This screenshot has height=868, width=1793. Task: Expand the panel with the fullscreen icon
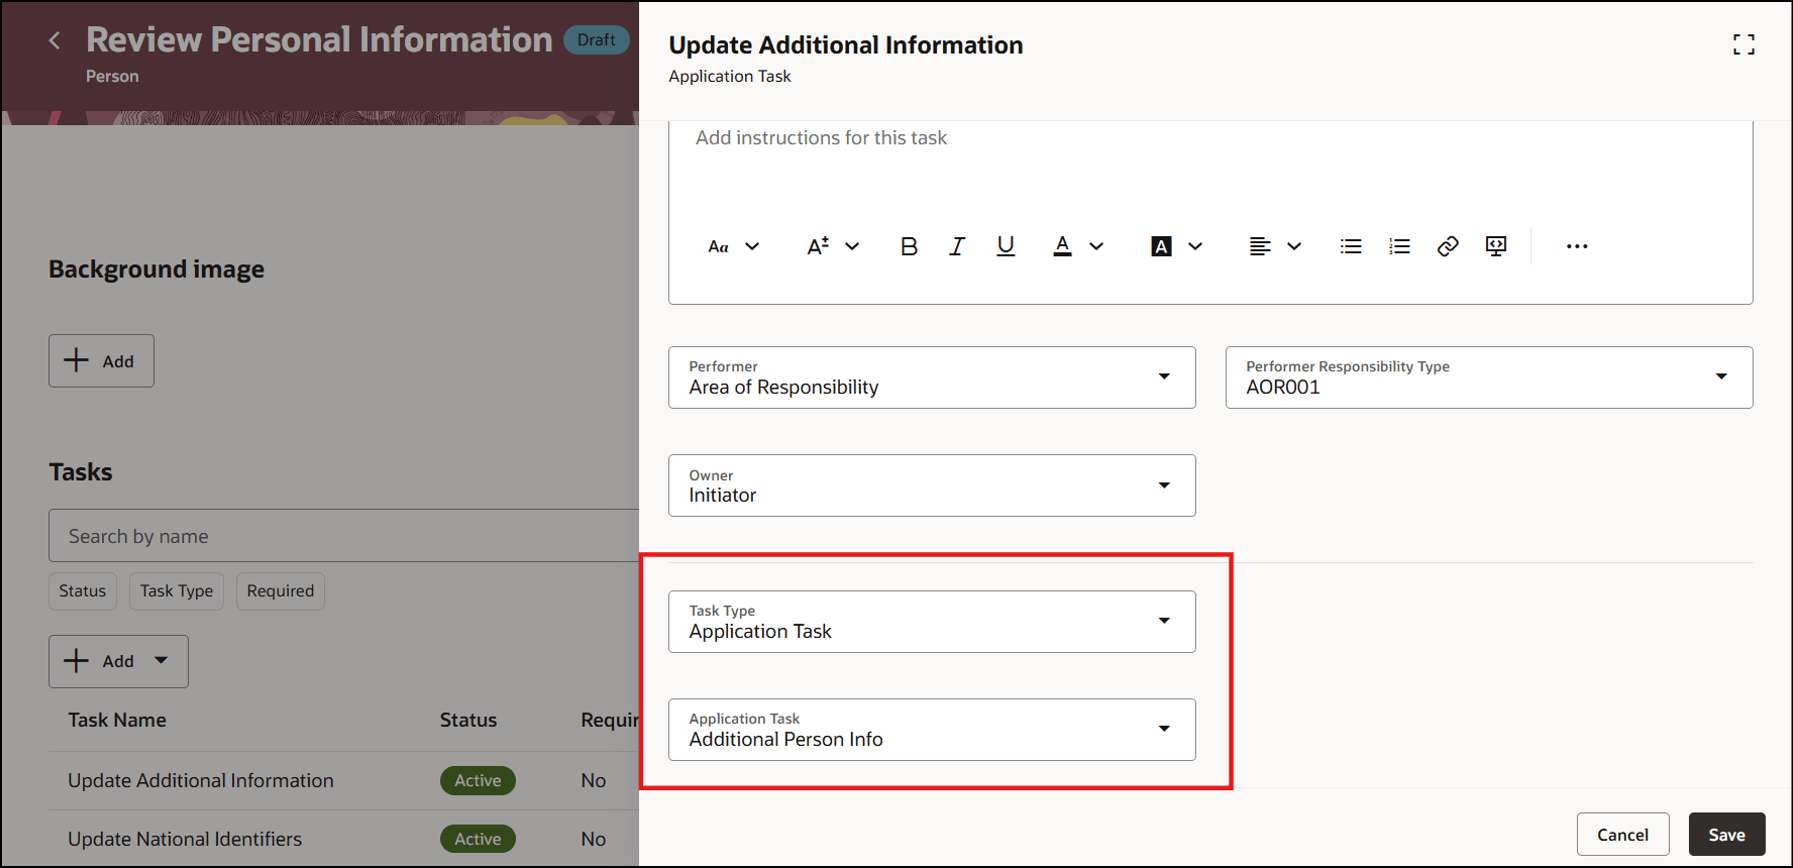click(x=1744, y=45)
